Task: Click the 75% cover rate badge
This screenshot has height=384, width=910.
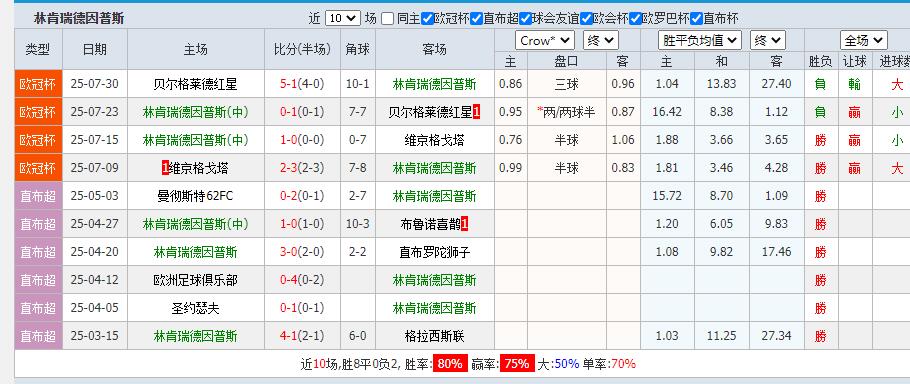Action: pyautogui.click(x=517, y=364)
